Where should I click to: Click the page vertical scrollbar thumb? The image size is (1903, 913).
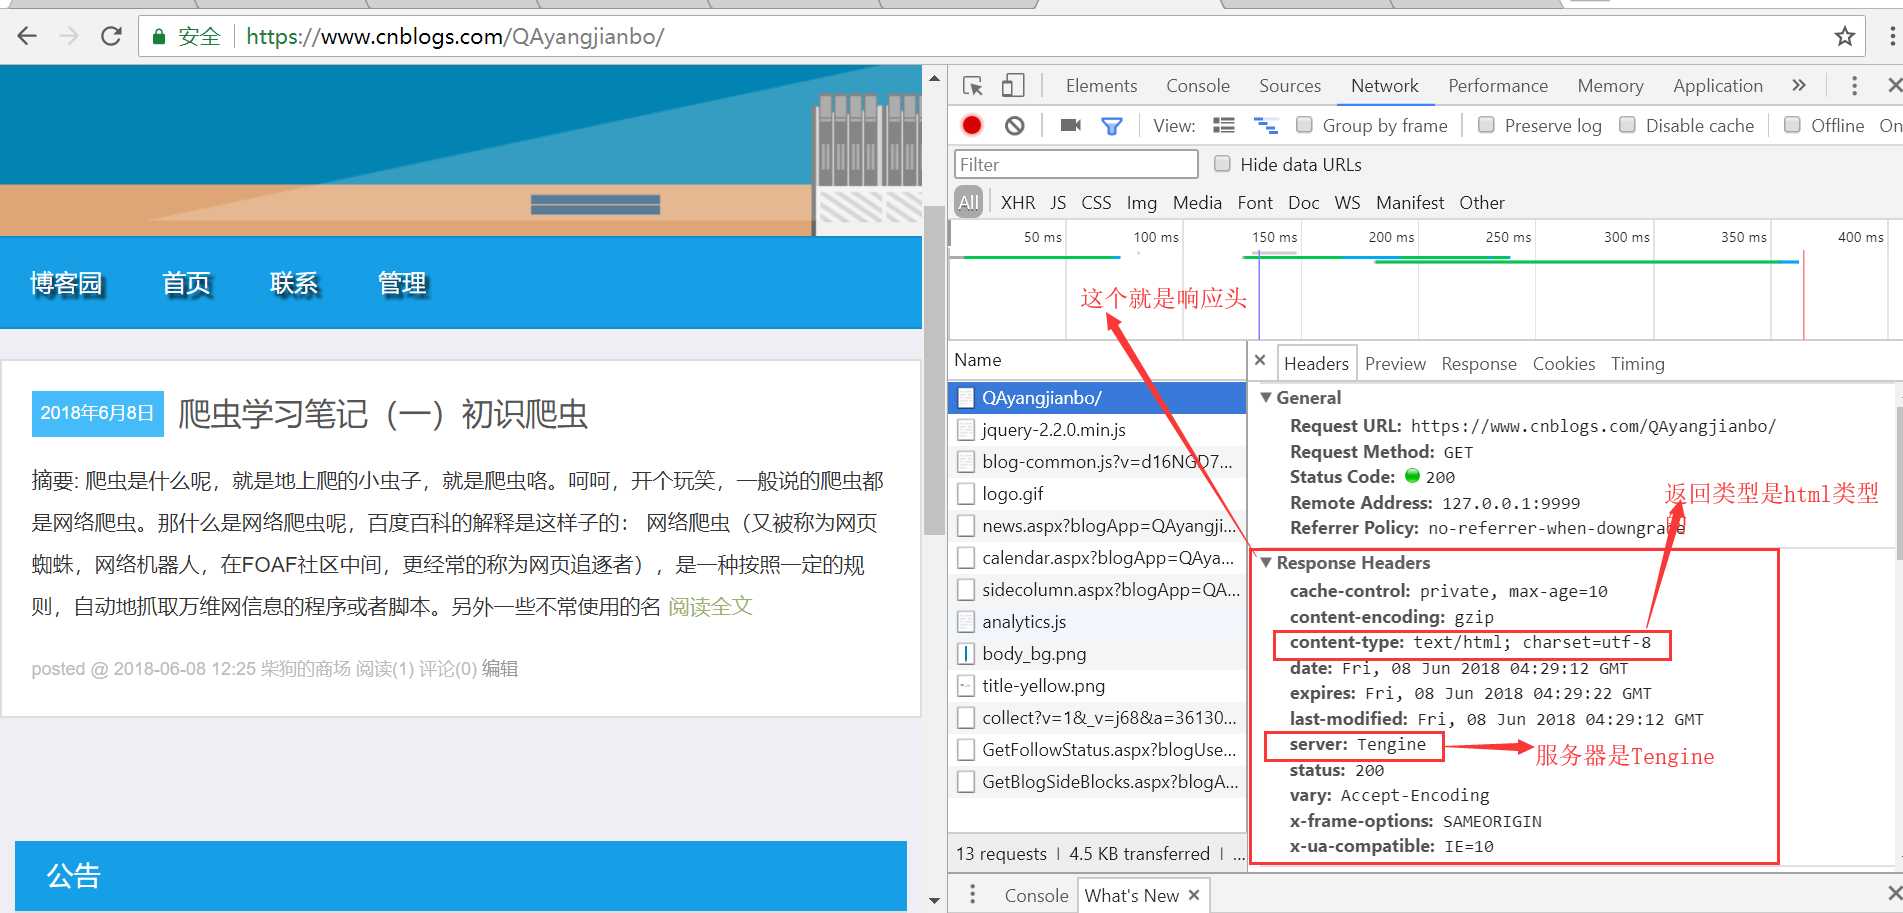tap(934, 370)
